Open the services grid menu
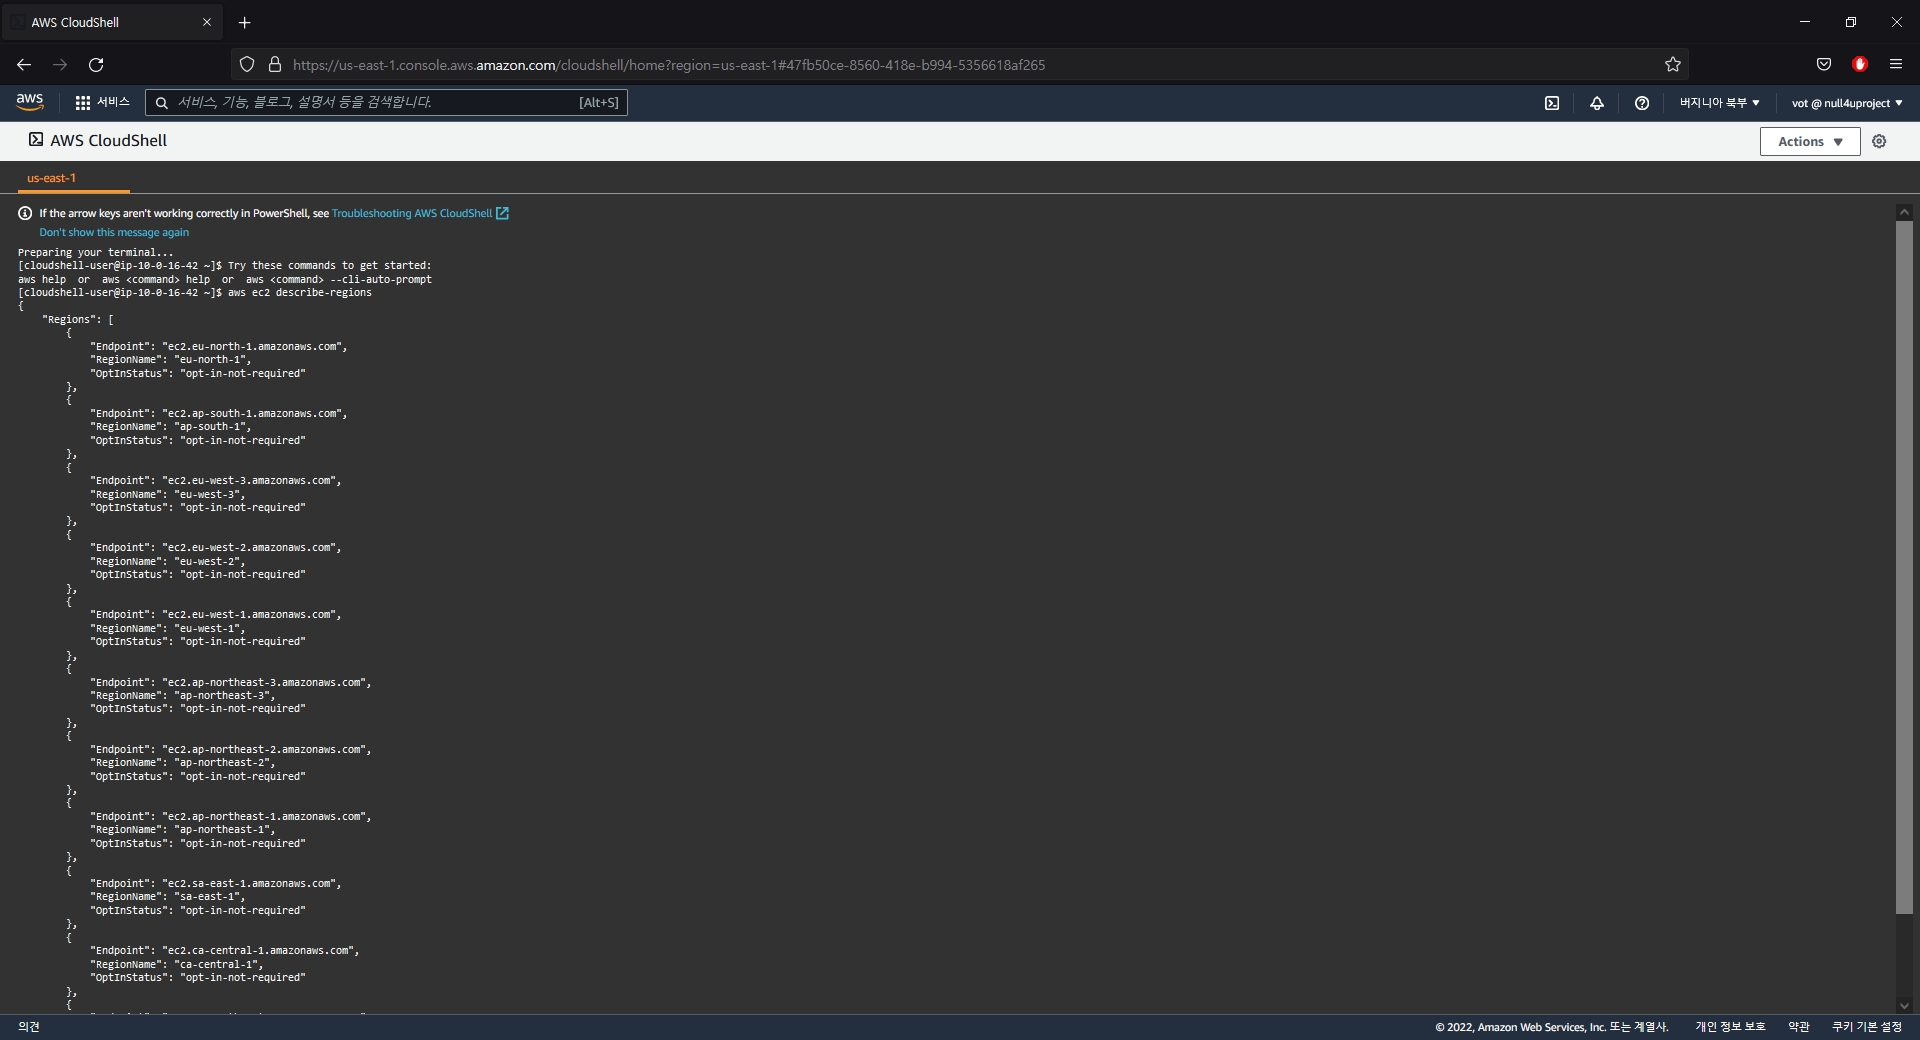The image size is (1920, 1040). [x=83, y=103]
